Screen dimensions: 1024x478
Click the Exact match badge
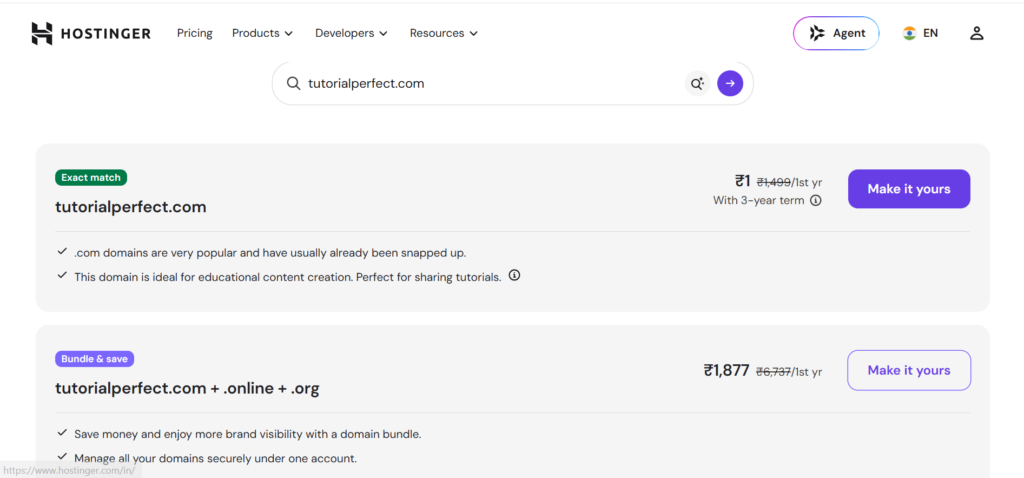pyautogui.click(x=91, y=178)
